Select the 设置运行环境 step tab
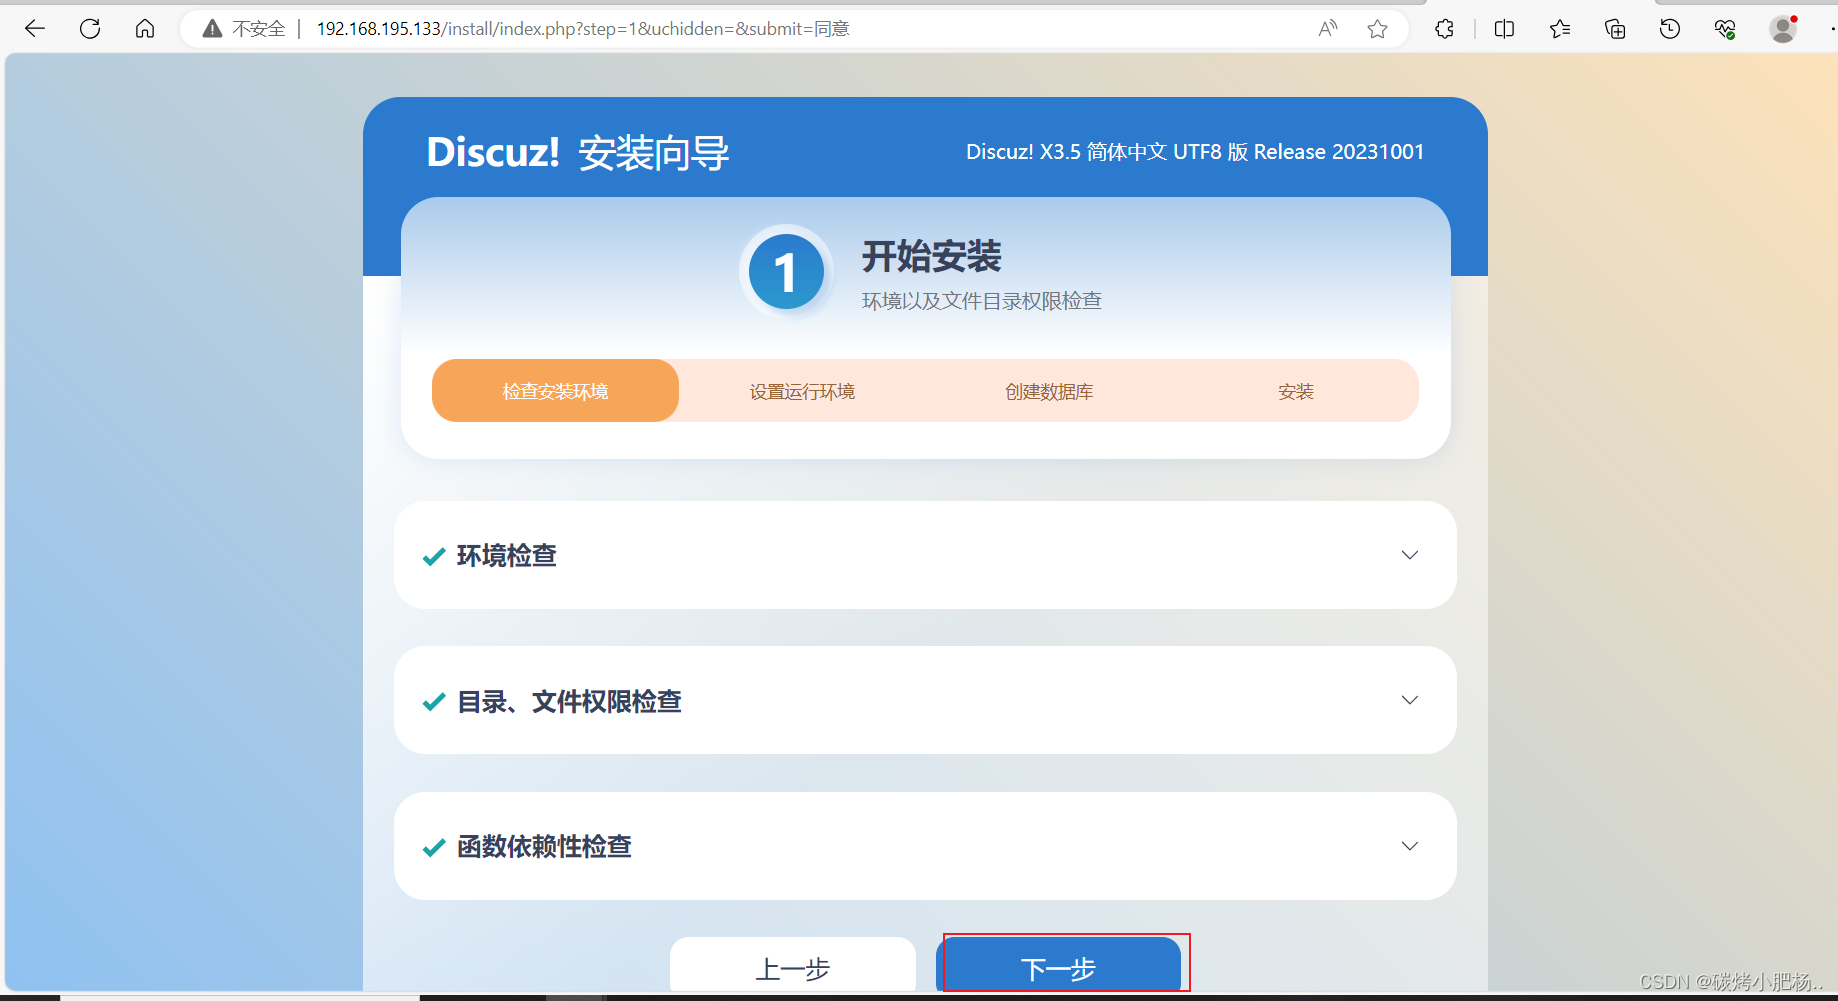Screen dimensions: 1838x1001 pos(802,391)
